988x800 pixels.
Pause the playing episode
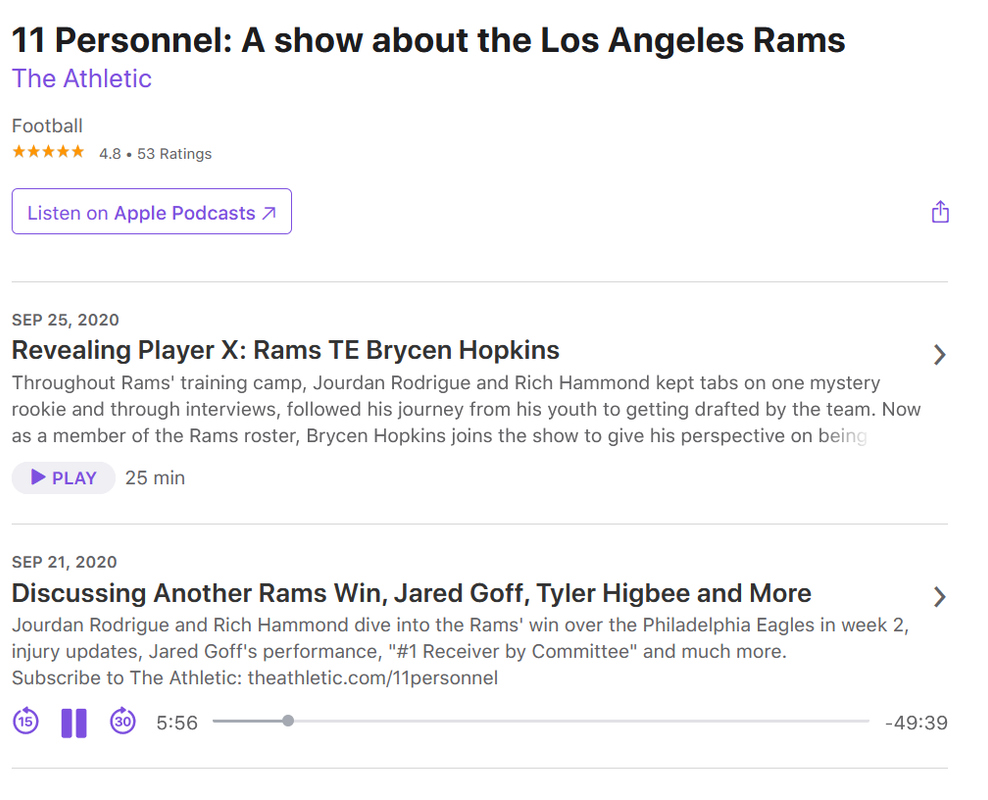[74, 723]
